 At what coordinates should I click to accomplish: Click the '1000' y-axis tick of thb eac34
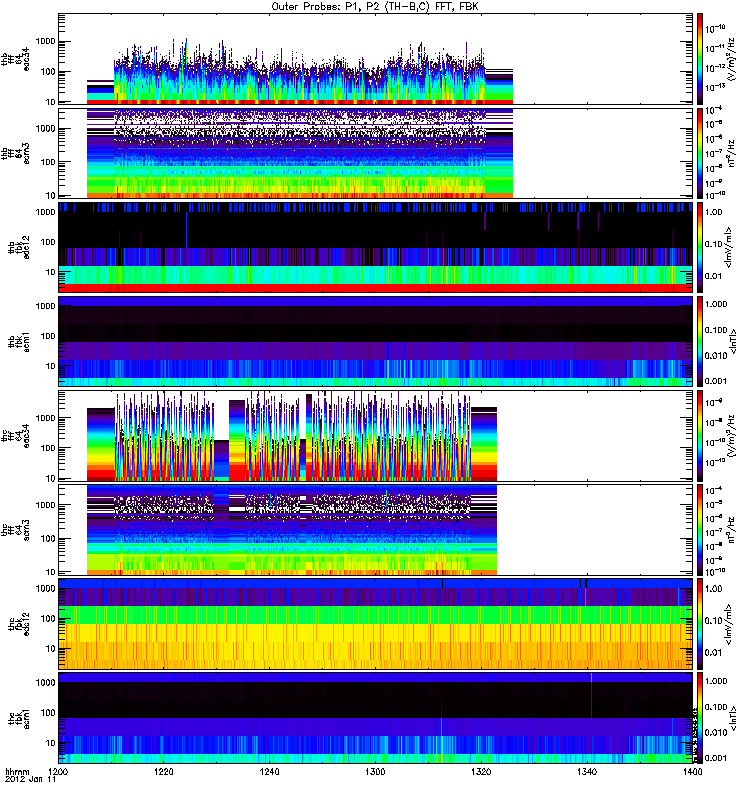45,42
